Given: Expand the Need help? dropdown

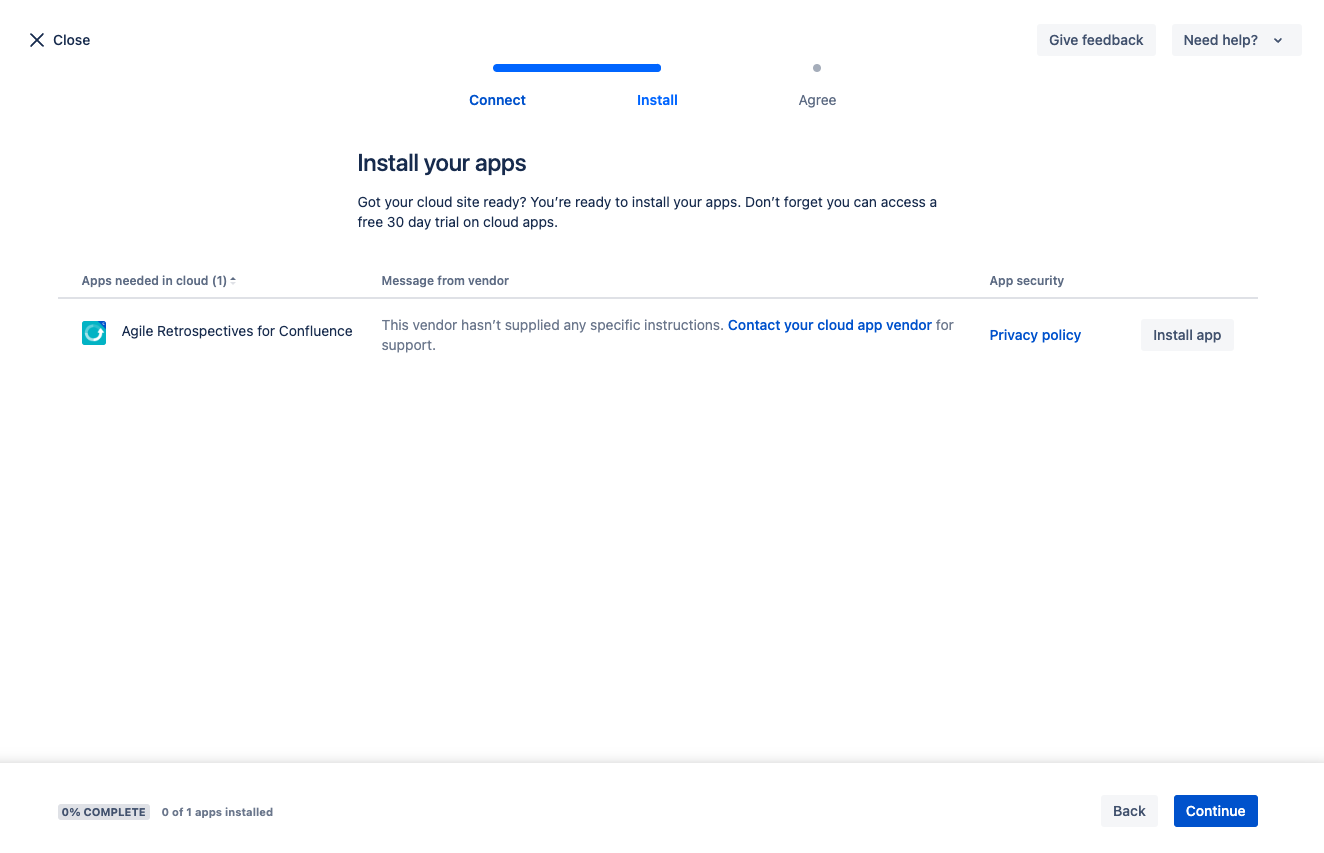Looking at the screenshot, I should (1235, 40).
